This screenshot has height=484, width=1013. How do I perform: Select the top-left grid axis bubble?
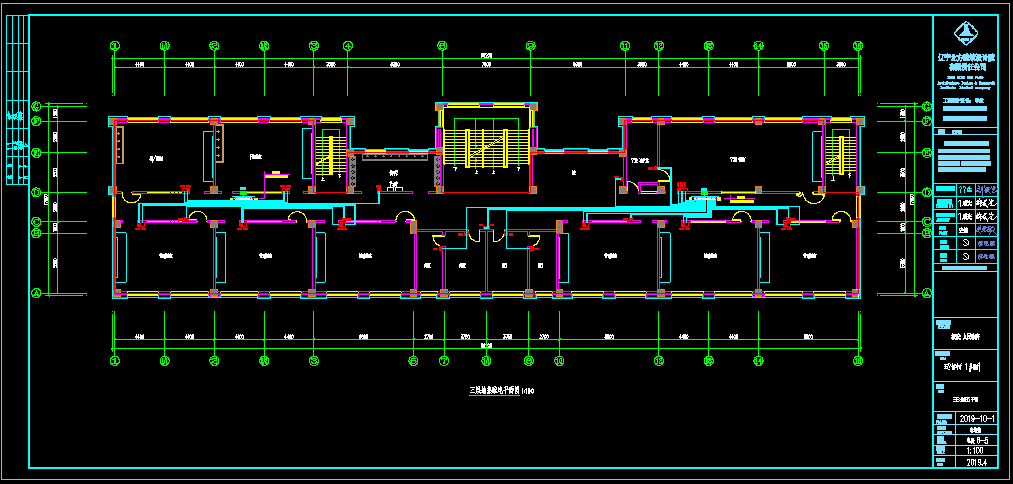(115, 45)
